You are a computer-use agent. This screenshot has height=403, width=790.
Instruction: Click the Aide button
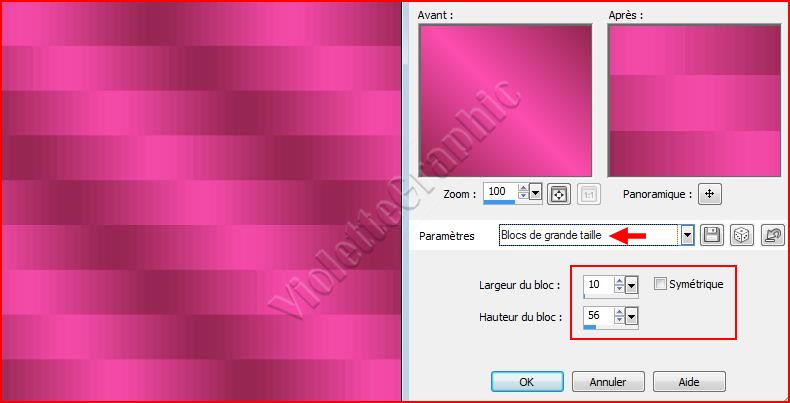pos(689,382)
